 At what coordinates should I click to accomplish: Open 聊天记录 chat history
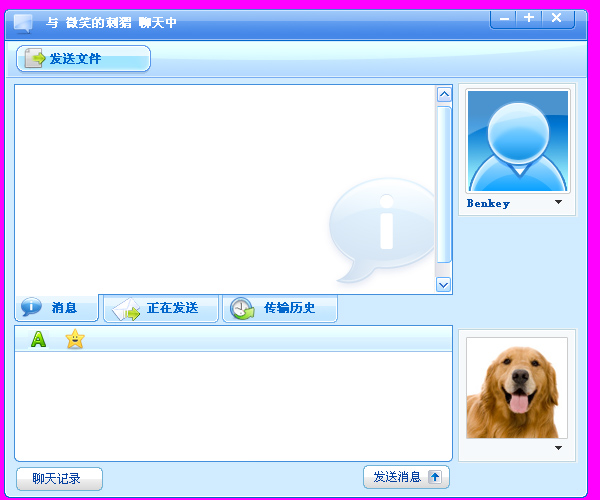(x=59, y=479)
